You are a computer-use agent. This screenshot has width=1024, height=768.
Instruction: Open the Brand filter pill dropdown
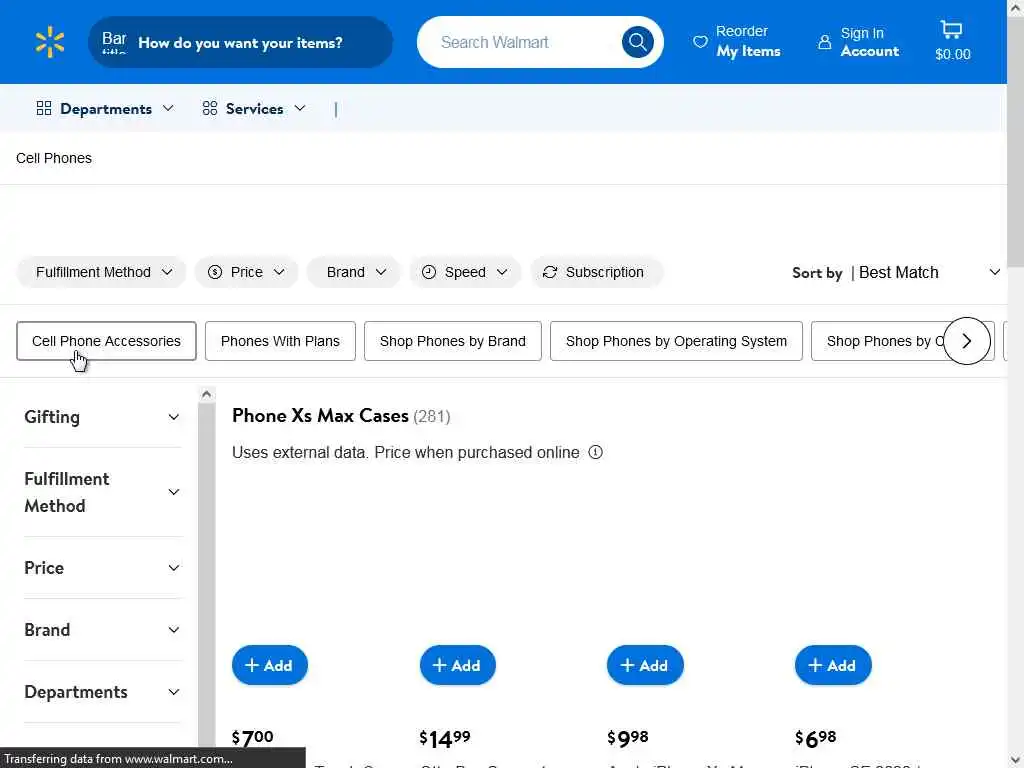point(354,272)
